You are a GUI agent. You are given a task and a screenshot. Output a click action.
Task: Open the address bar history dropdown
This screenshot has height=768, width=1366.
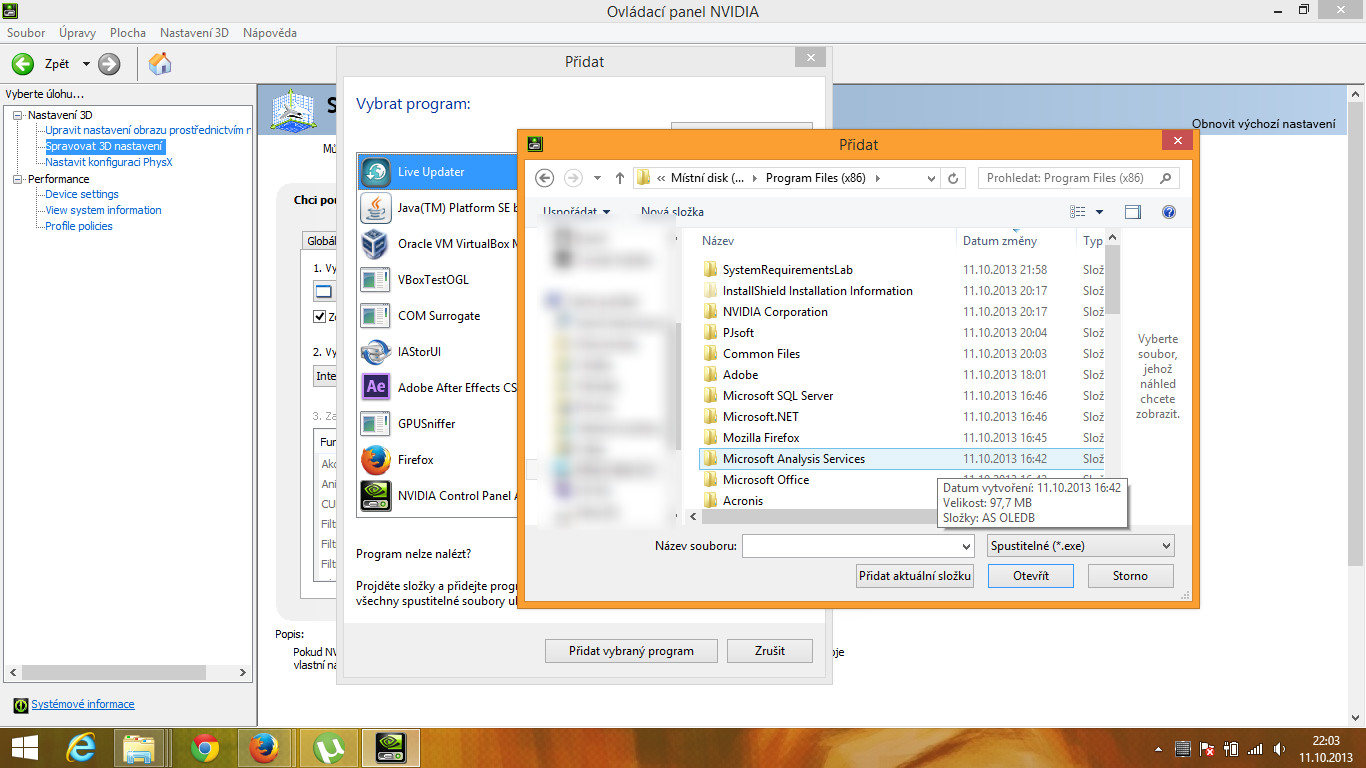click(931, 178)
